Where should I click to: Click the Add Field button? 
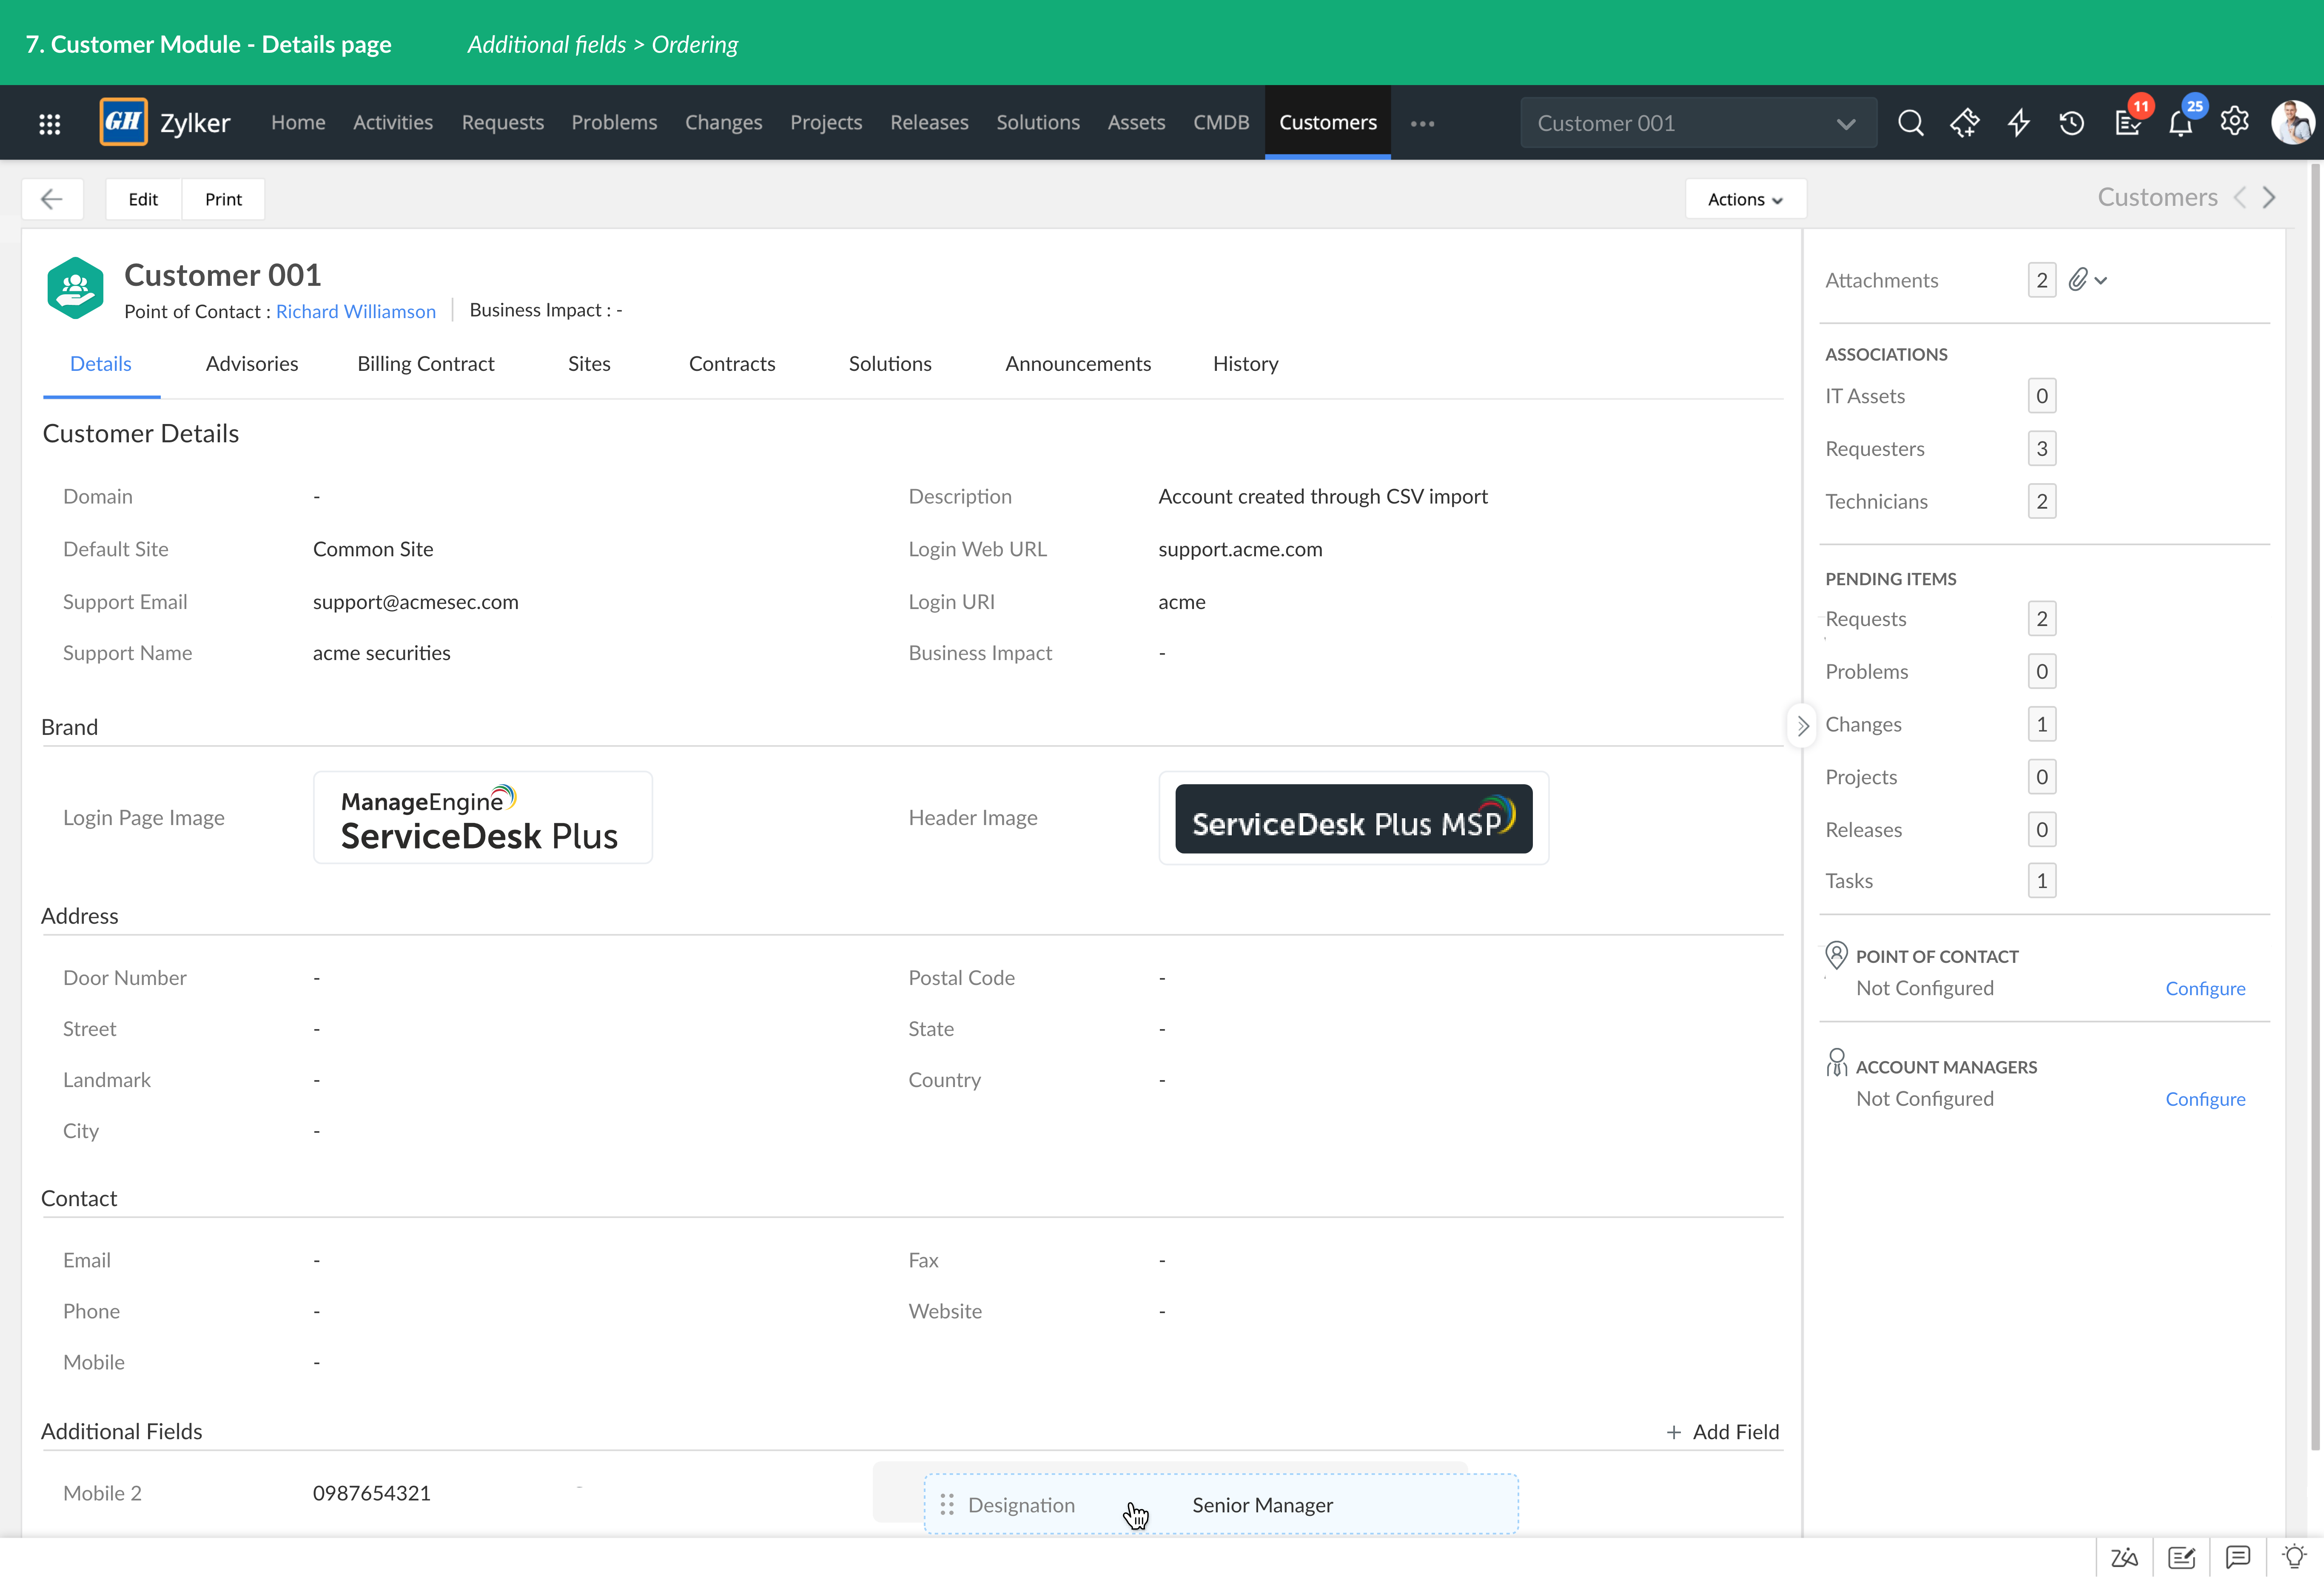pyautogui.click(x=1723, y=1432)
